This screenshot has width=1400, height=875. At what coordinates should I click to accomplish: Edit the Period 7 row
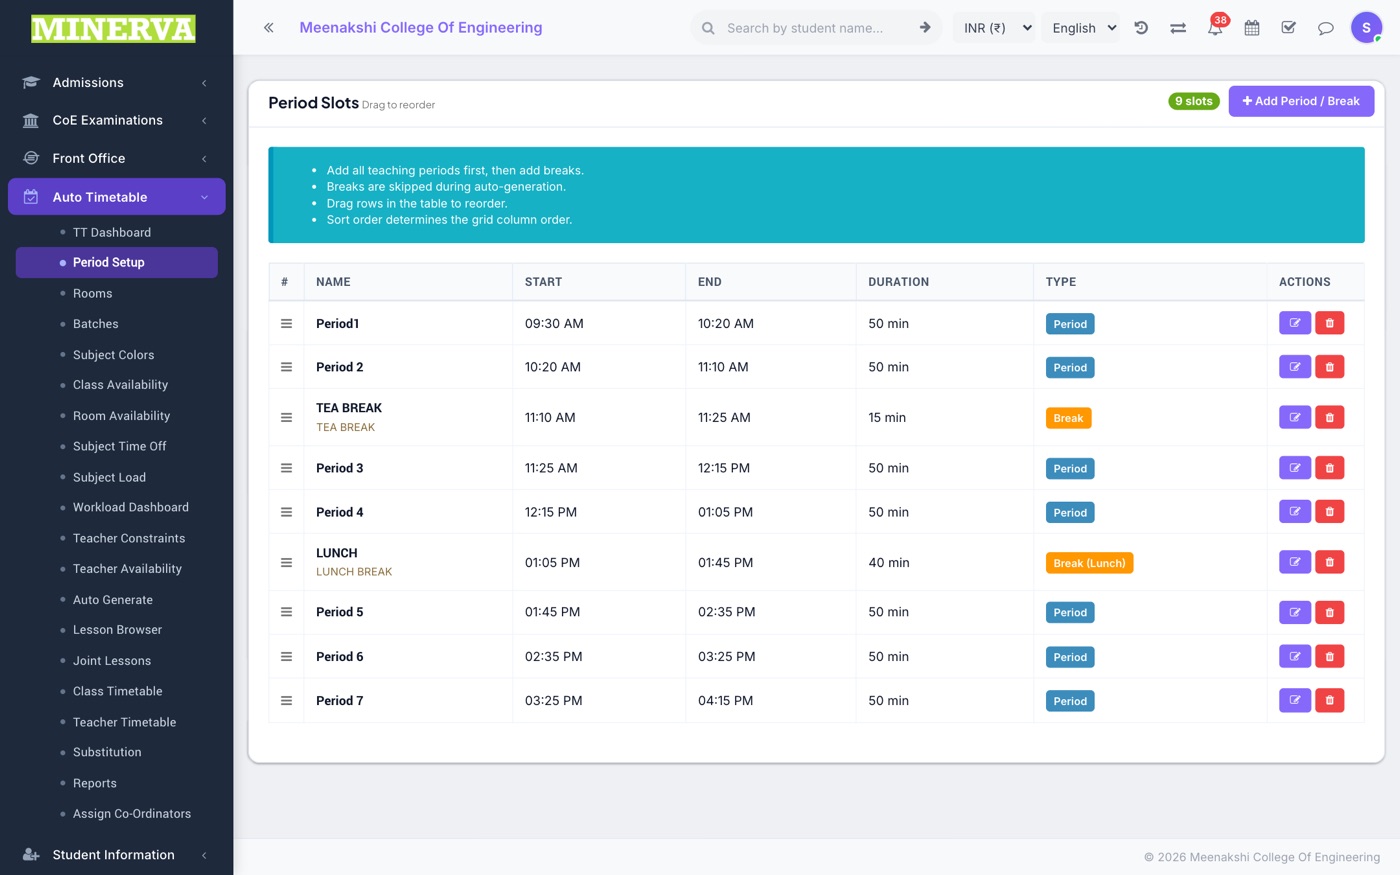(x=1295, y=700)
